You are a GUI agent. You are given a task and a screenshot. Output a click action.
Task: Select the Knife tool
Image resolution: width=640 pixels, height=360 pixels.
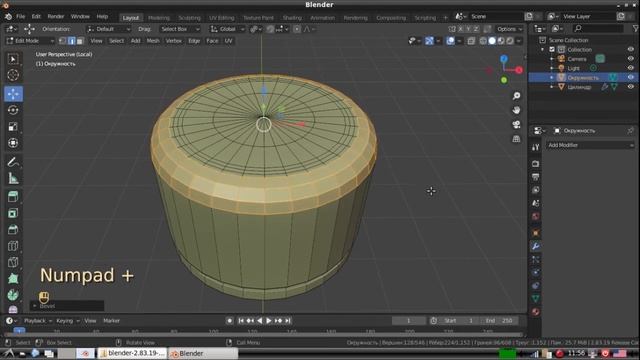(x=13, y=262)
